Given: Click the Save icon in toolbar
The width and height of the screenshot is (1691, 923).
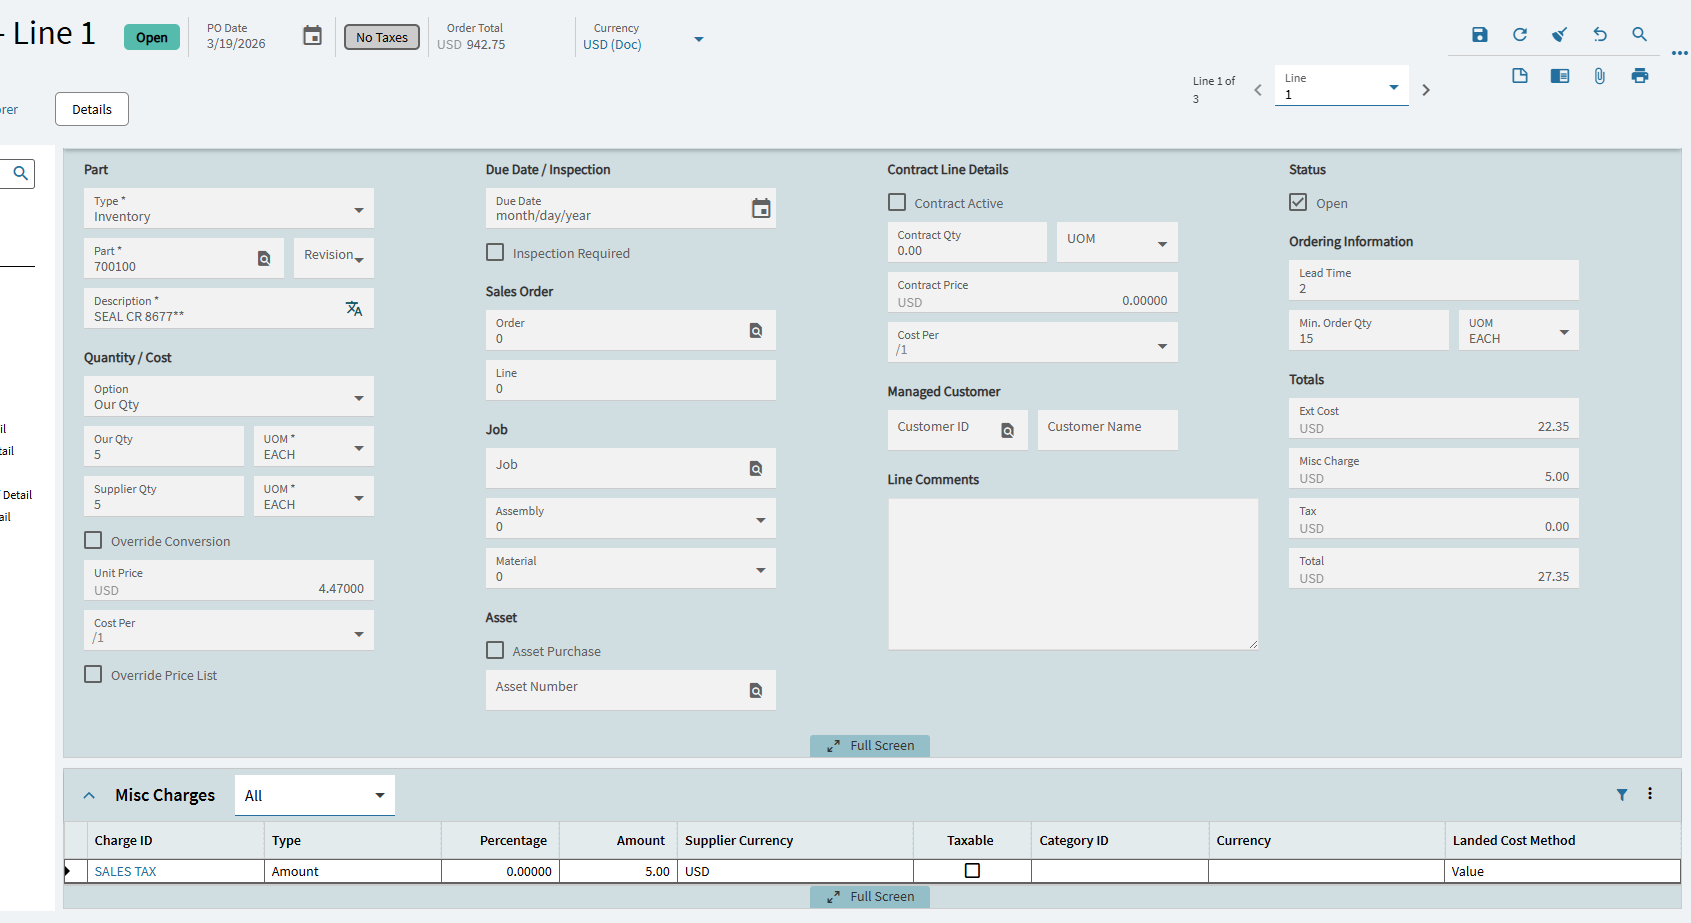Looking at the screenshot, I should pyautogui.click(x=1480, y=35).
